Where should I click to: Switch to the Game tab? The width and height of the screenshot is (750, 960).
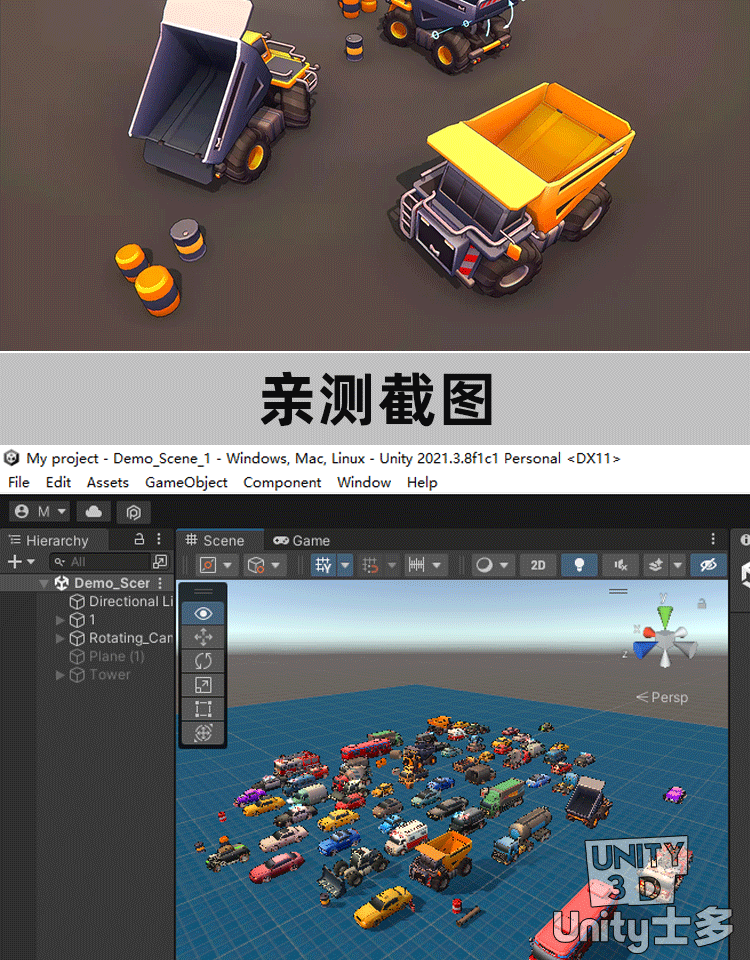pos(301,540)
